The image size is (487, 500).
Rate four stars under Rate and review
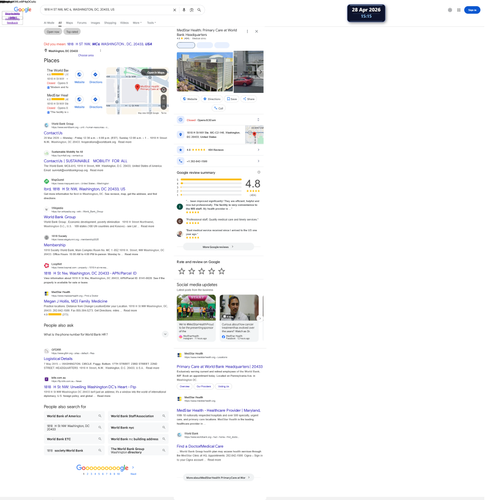coord(212,271)
